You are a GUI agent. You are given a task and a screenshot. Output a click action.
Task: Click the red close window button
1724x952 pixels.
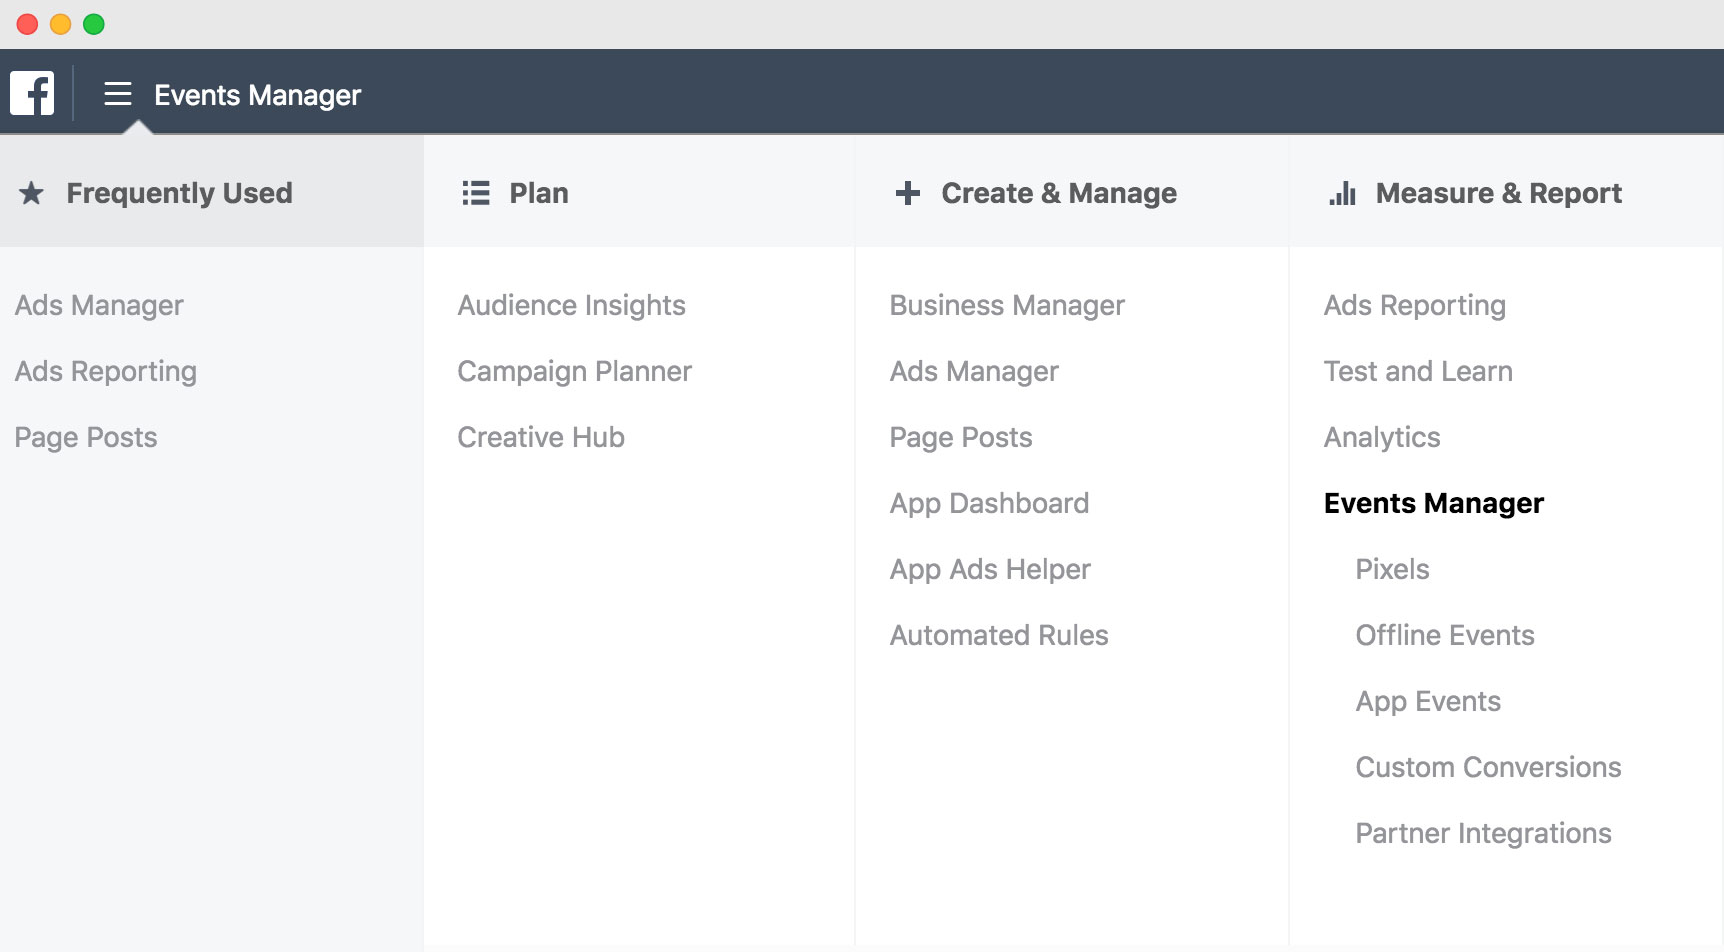click(28, 24)
